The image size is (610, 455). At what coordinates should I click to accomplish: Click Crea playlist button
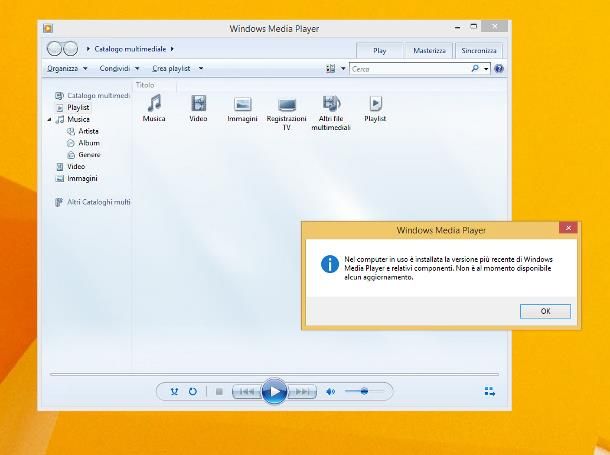pyautogui.click(x=171, y=68)
